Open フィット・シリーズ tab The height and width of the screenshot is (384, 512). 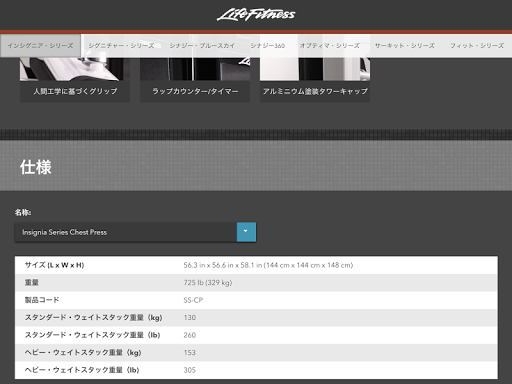pyautogui.click(x=477, y=45)
